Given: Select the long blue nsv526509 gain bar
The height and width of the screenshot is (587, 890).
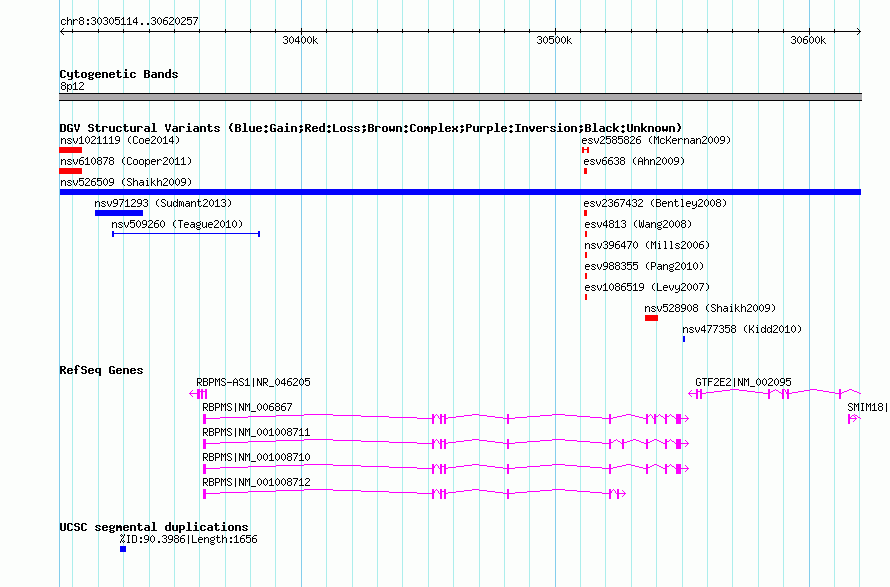Looking at the screenshot, I should 460,192.
